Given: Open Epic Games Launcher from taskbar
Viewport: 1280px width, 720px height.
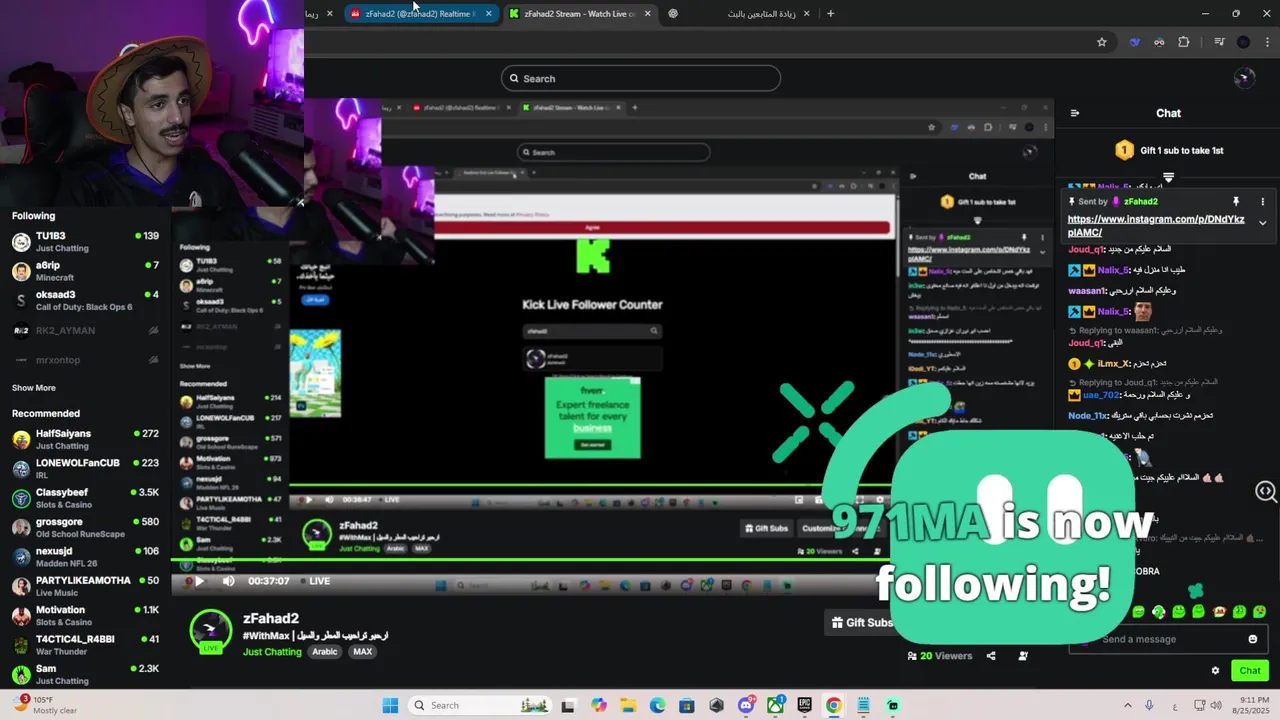Looking at the screenshot, I should [x=804, y=705].
